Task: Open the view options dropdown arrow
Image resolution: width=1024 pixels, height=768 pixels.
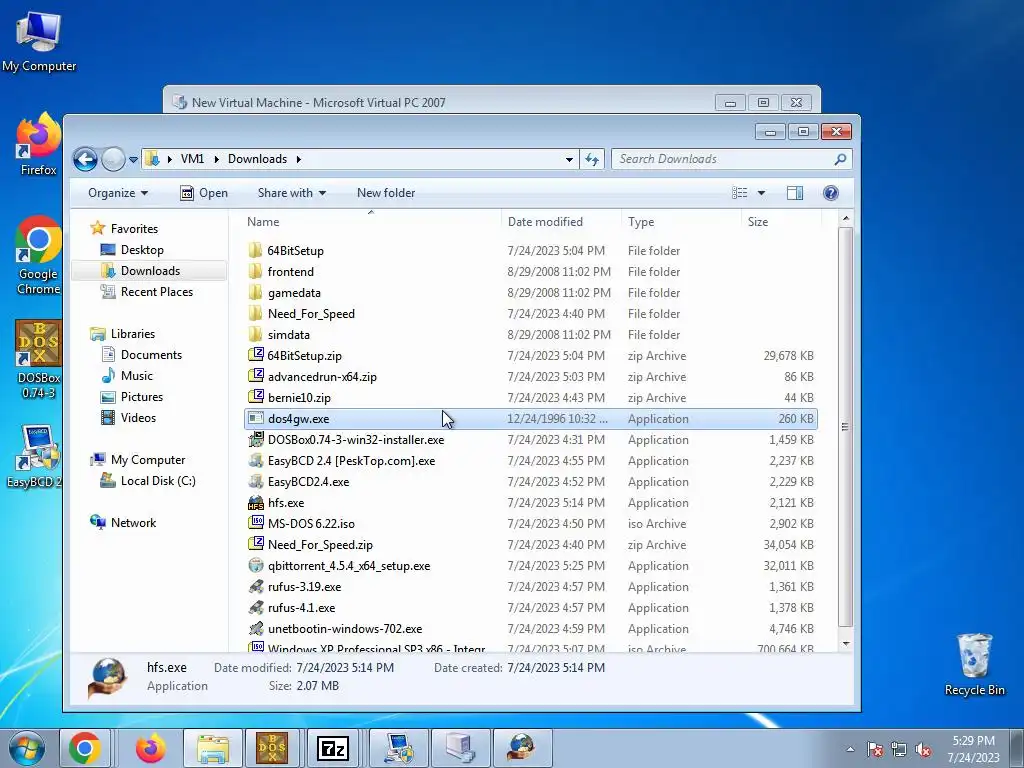Action: click(761, 193)
